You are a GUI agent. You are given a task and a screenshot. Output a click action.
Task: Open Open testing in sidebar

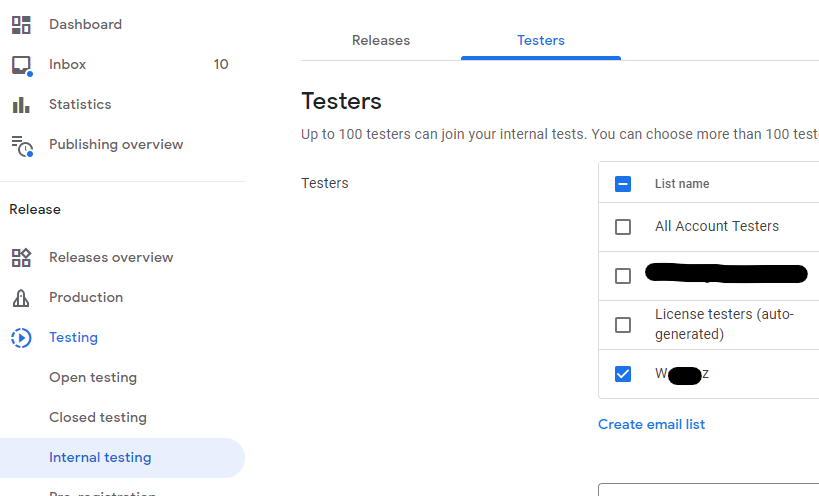(x=93, y=378)
